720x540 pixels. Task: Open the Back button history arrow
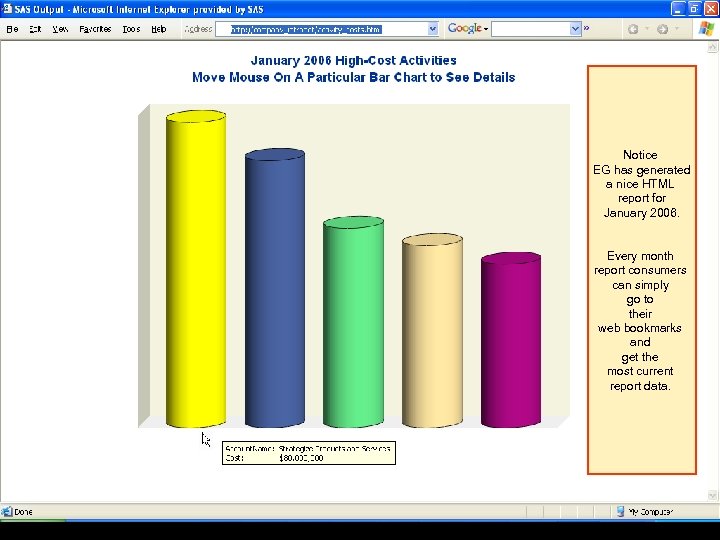pos(647,29)
